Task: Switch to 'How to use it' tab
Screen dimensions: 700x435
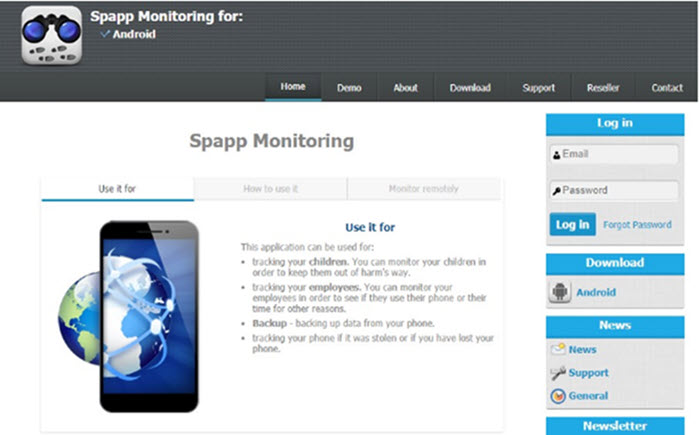Action: tap(271, 189)
